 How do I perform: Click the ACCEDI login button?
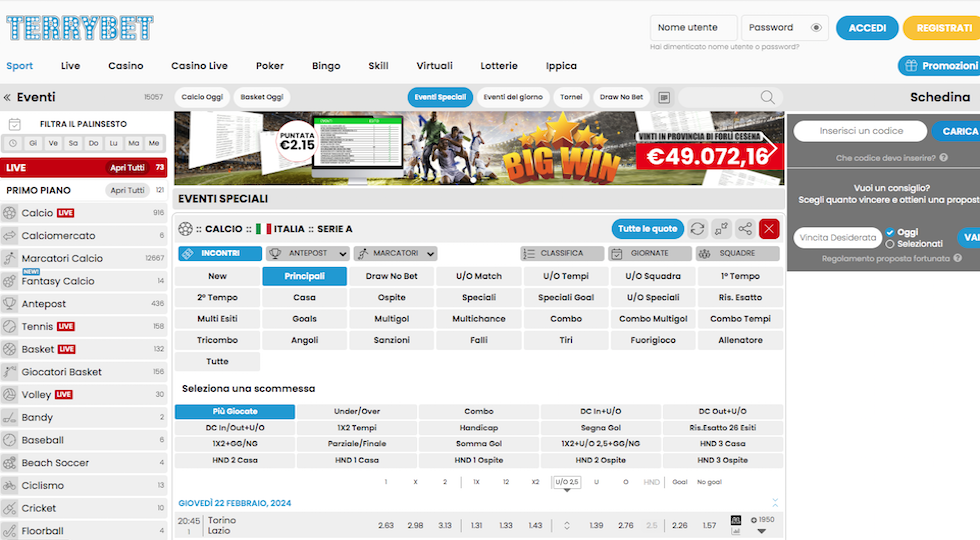(x=867, y=28)
